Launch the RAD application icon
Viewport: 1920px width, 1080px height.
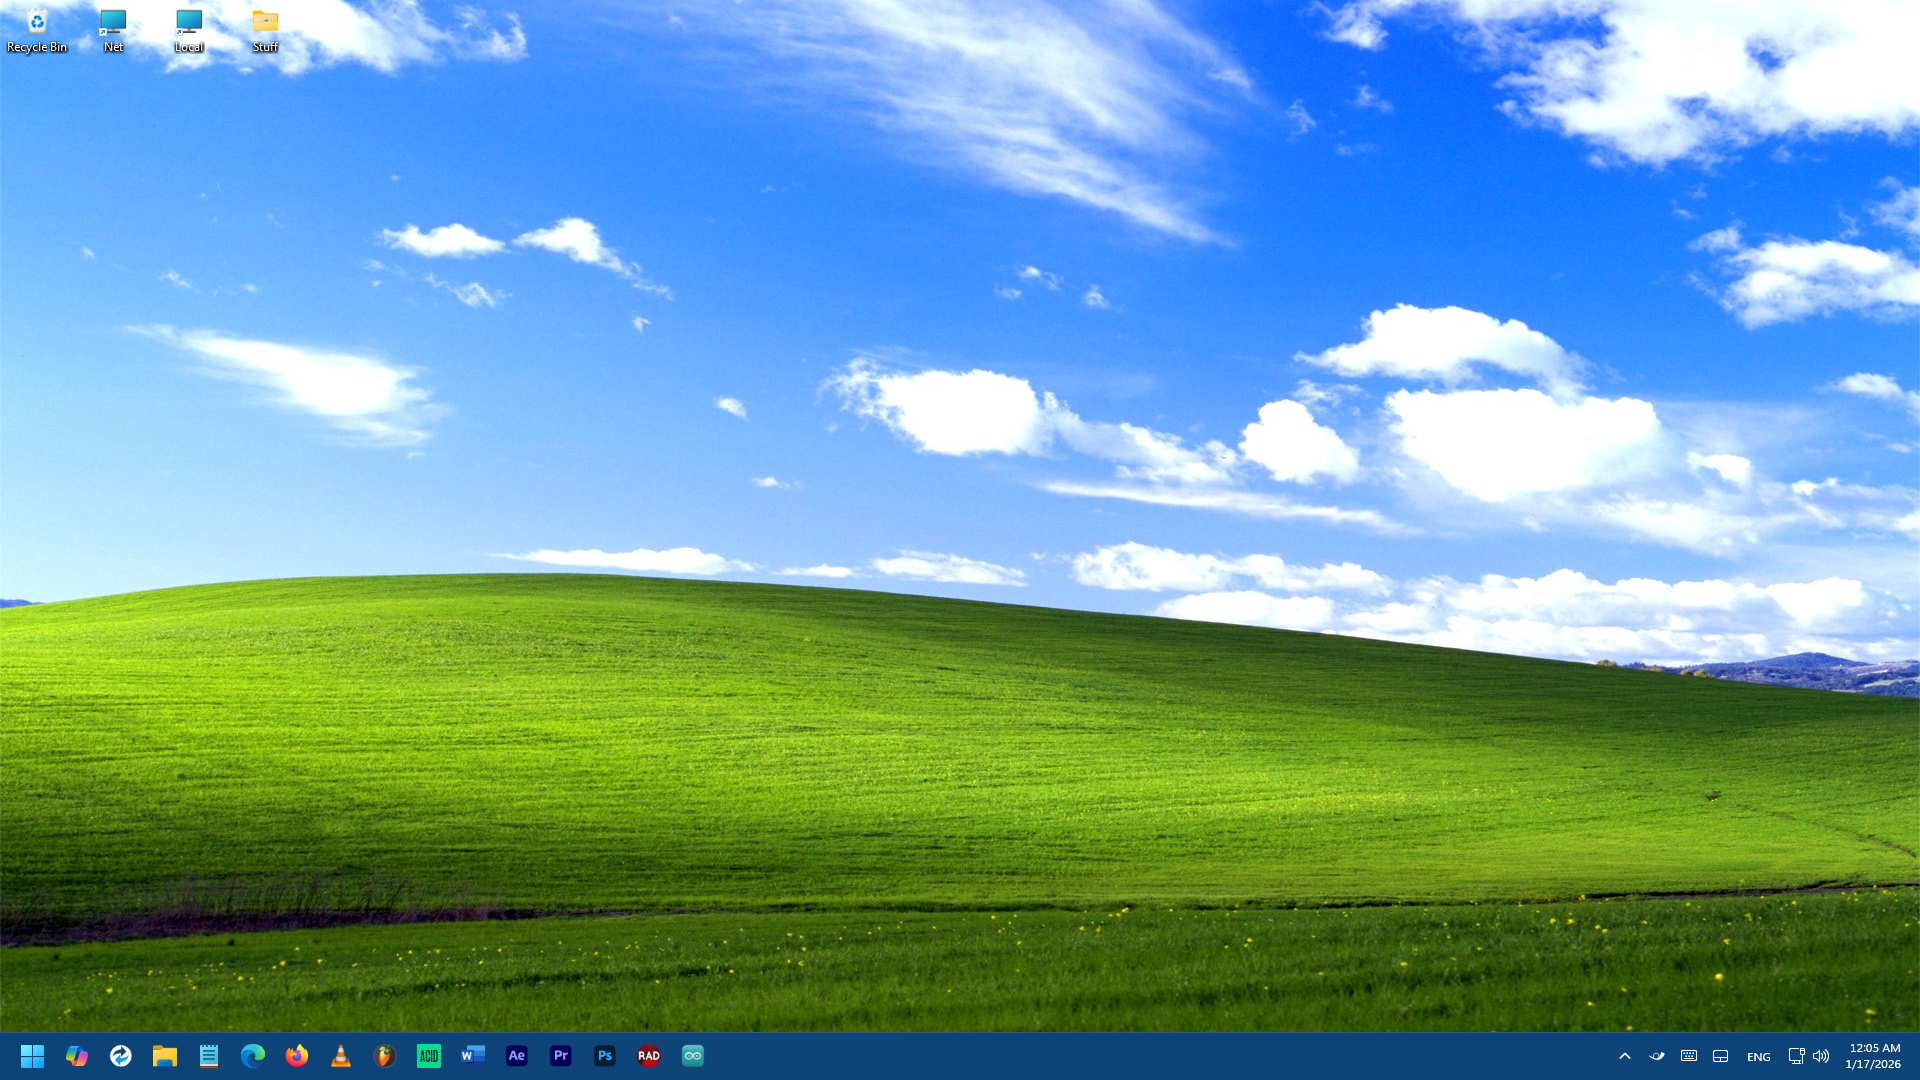[x=649, y=1056]
